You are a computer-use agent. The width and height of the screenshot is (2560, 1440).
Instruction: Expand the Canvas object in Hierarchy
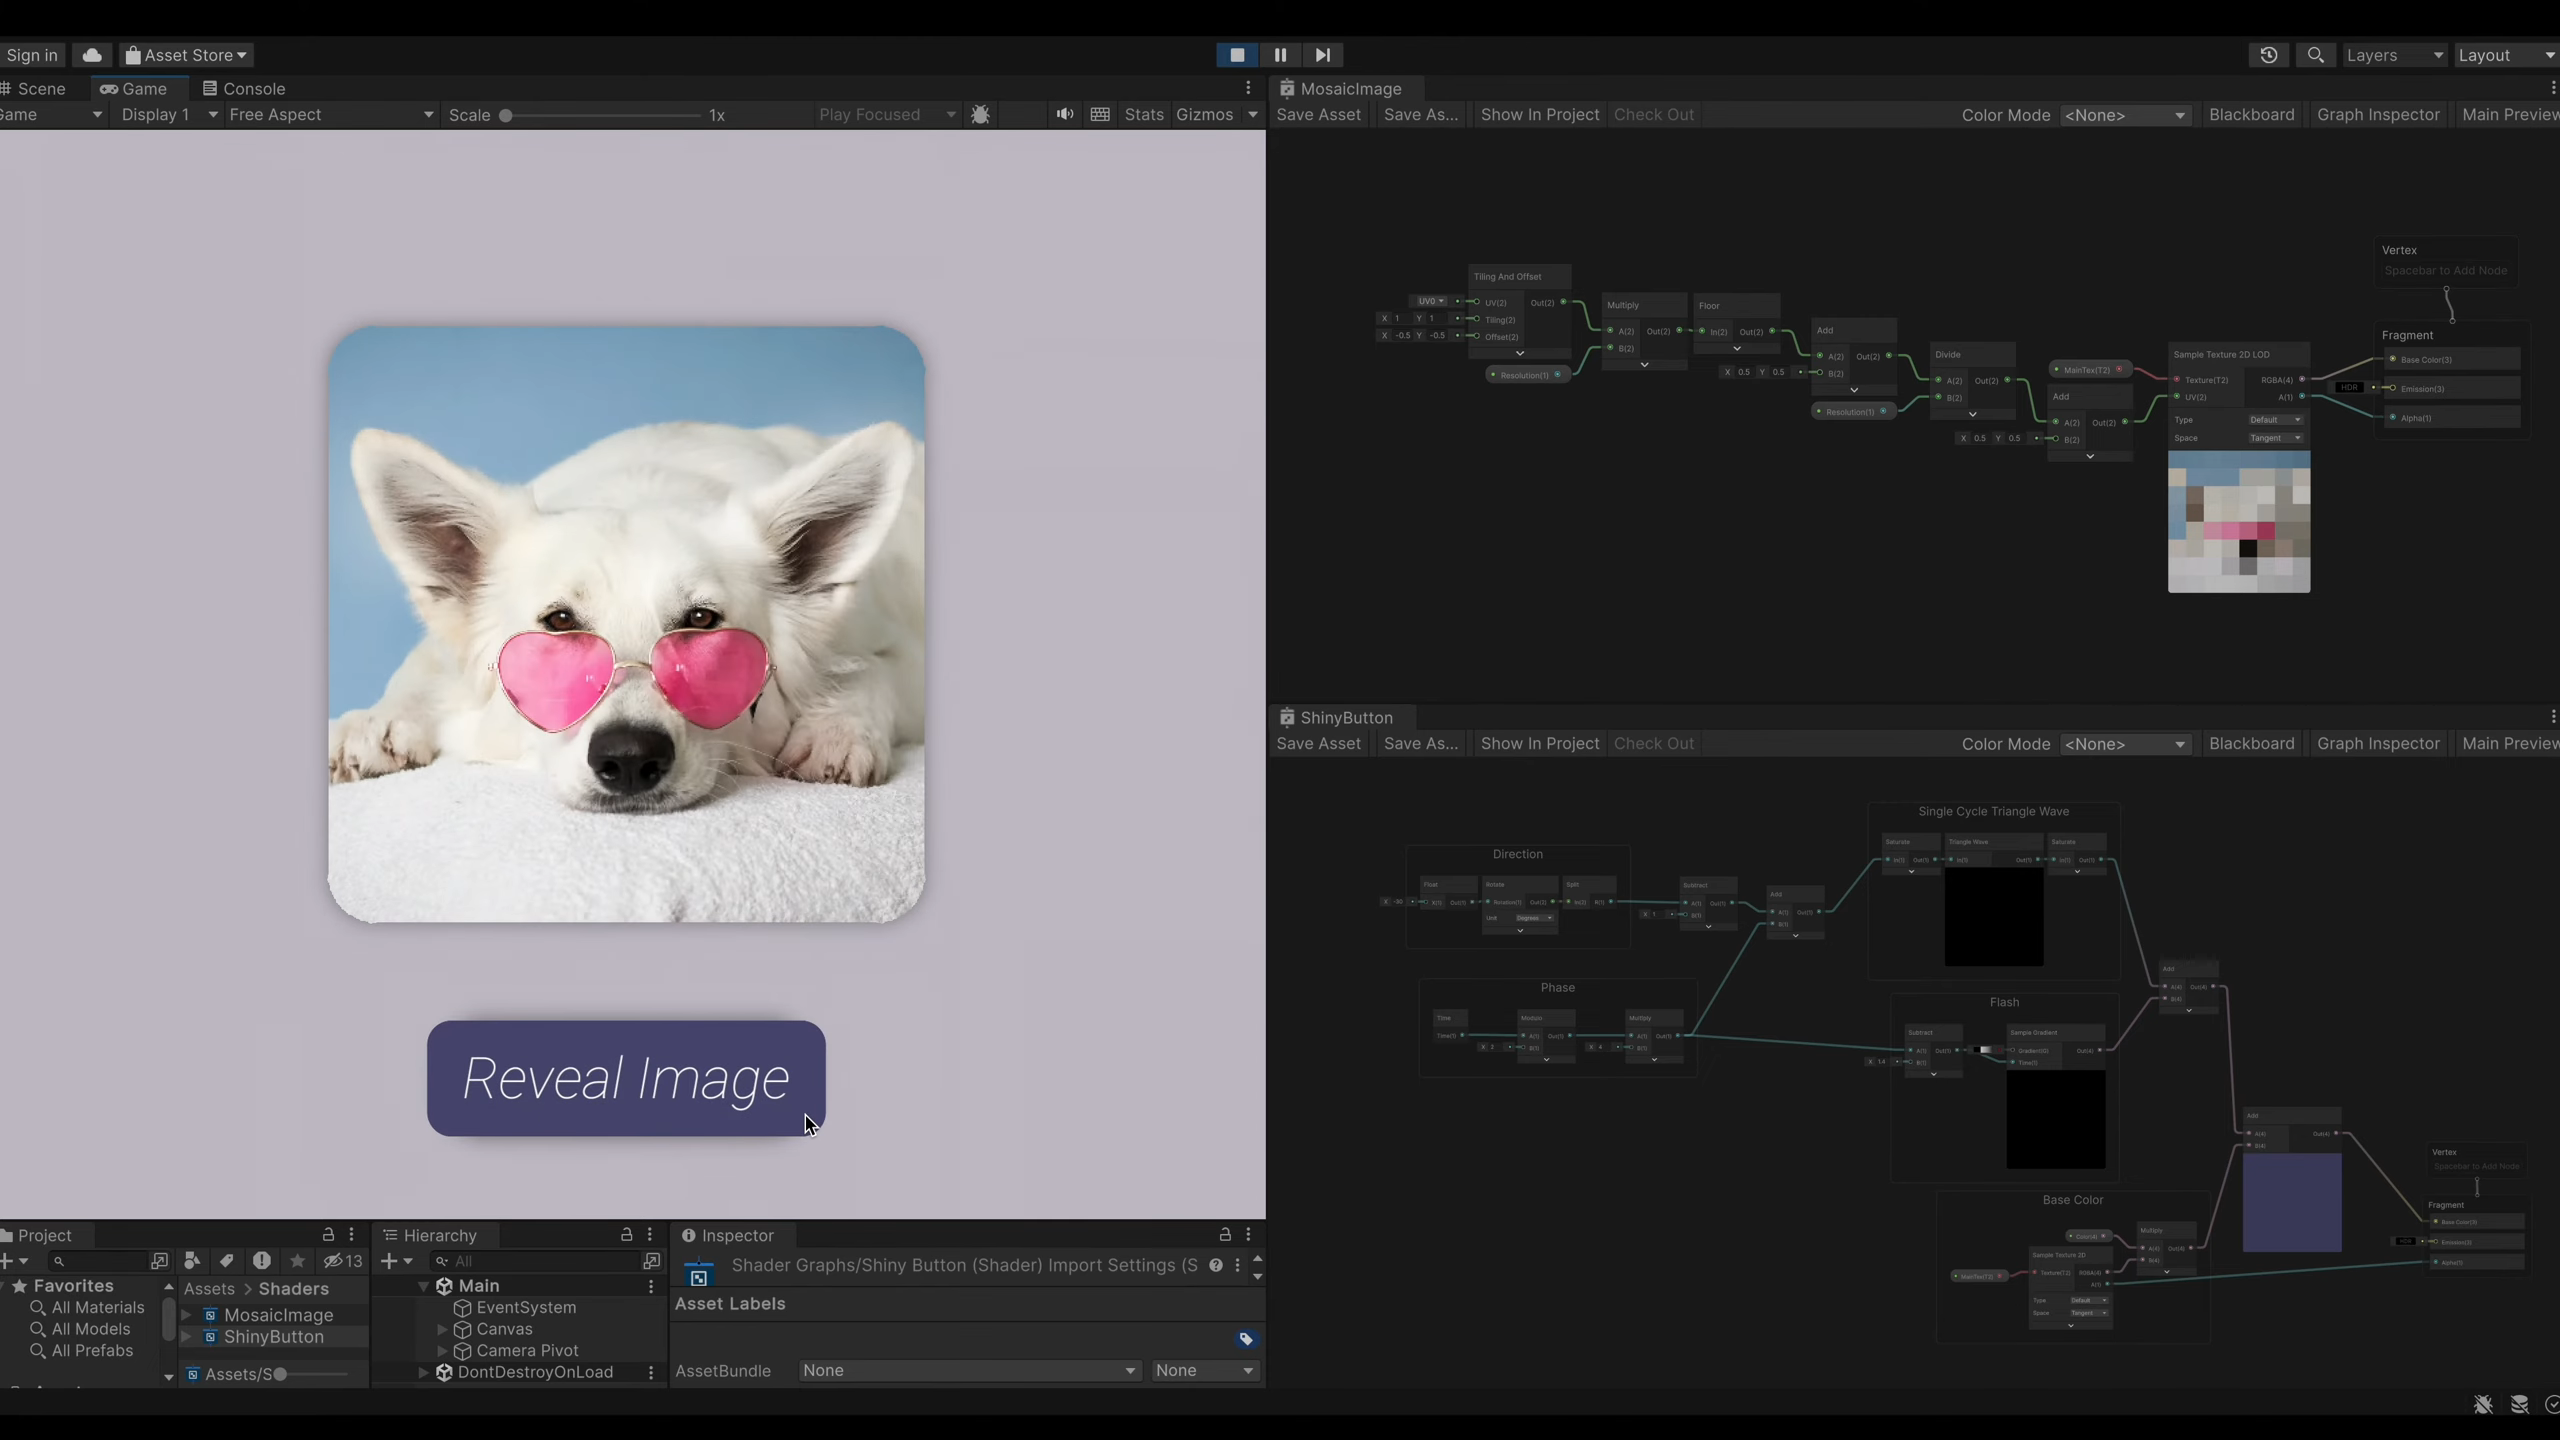442,1329
